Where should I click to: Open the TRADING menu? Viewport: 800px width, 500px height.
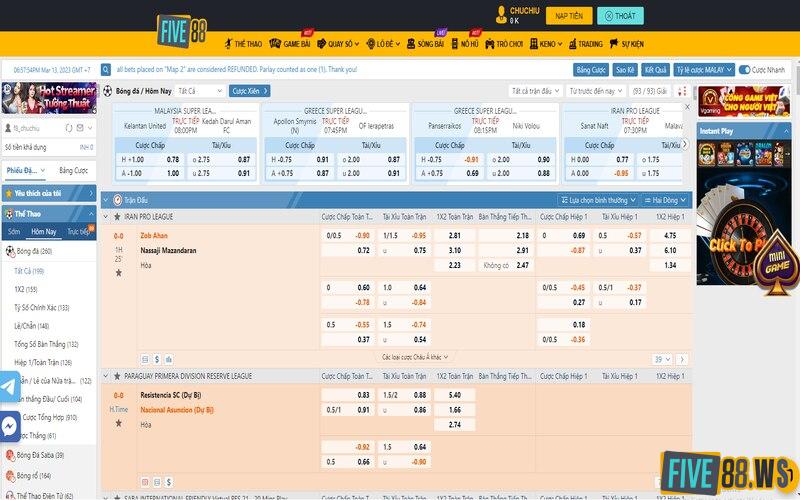point(586,44)
